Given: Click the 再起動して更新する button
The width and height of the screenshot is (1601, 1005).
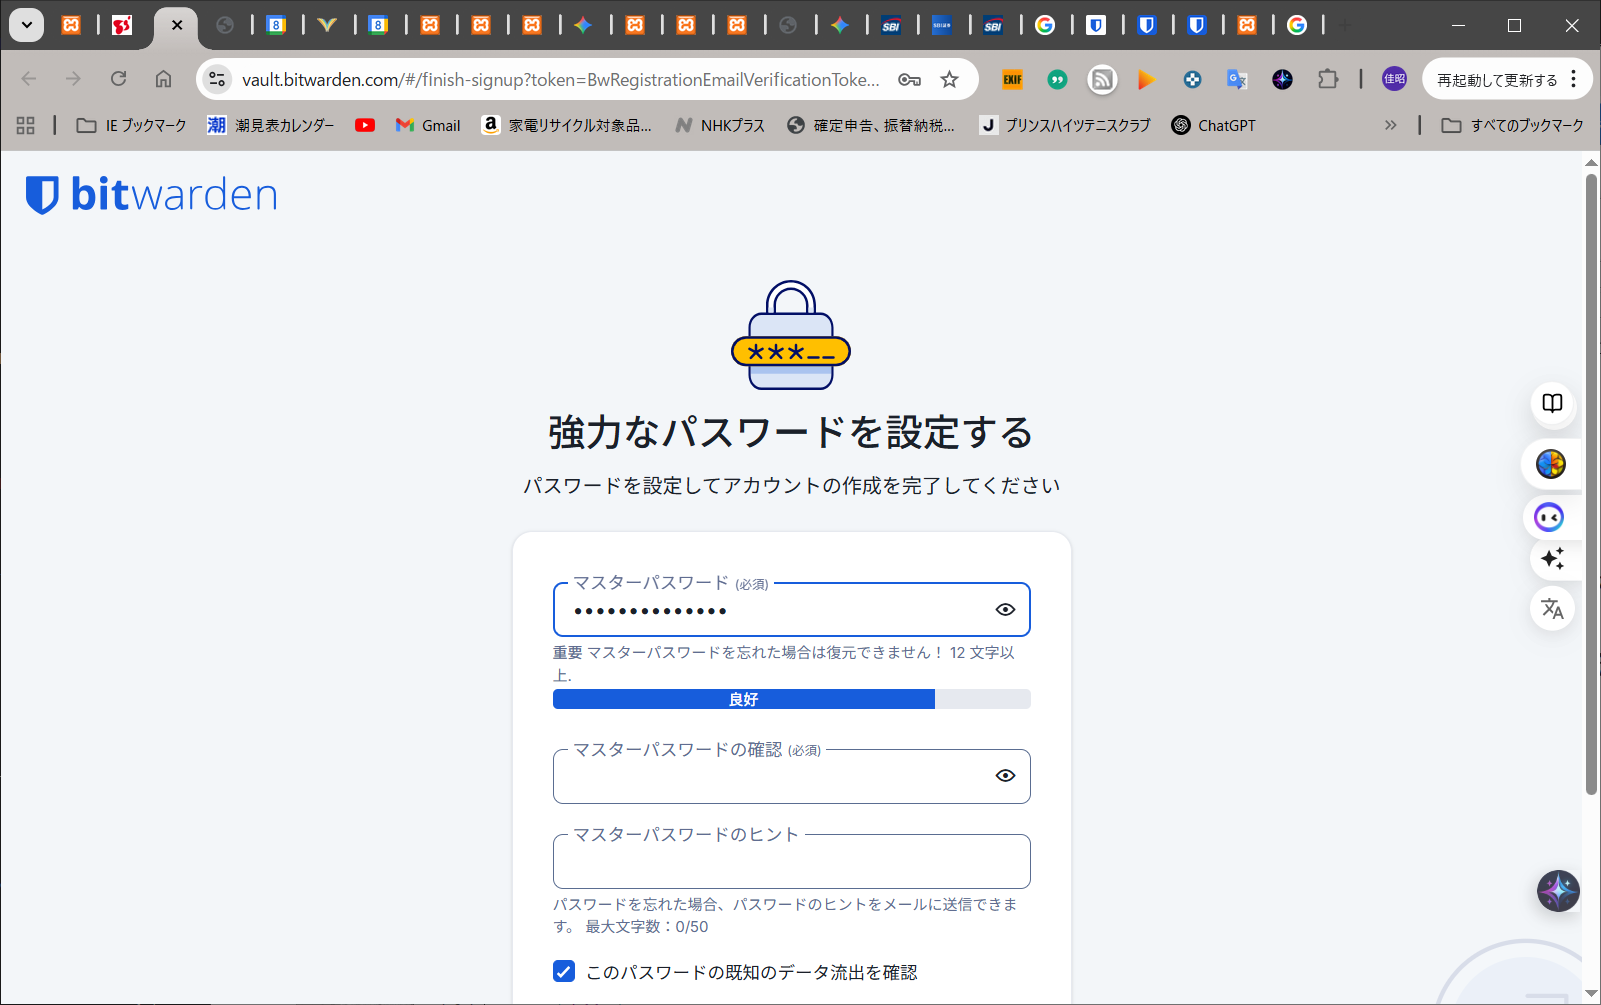Looking at the screenshot, I should point(1496,80).
